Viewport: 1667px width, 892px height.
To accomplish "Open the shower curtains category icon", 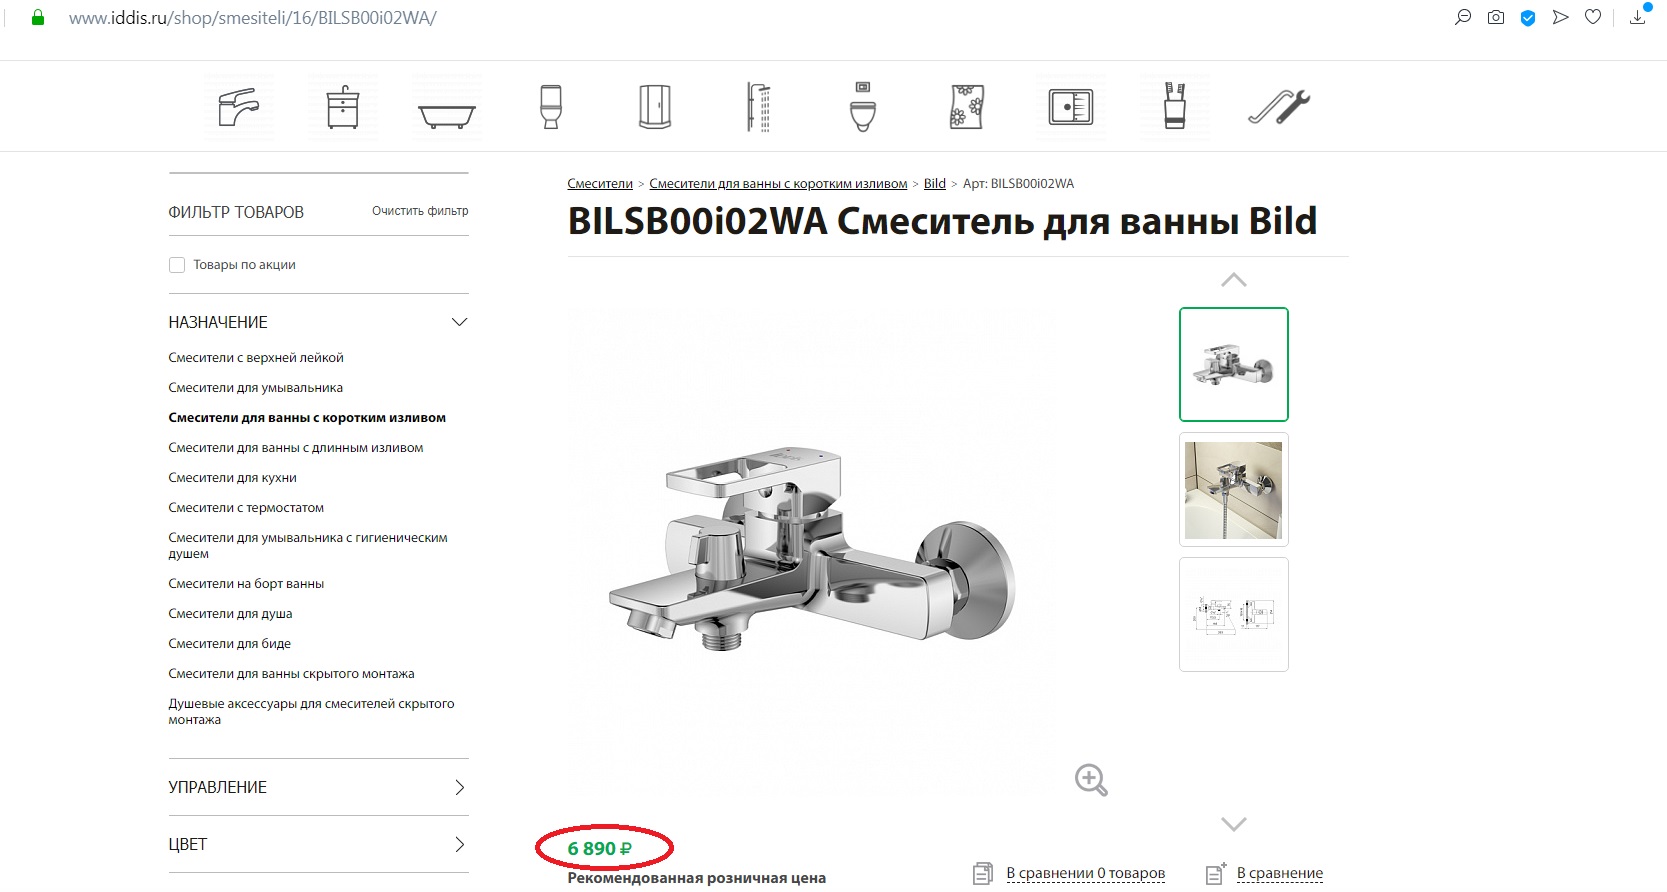I will click(967, 107).
